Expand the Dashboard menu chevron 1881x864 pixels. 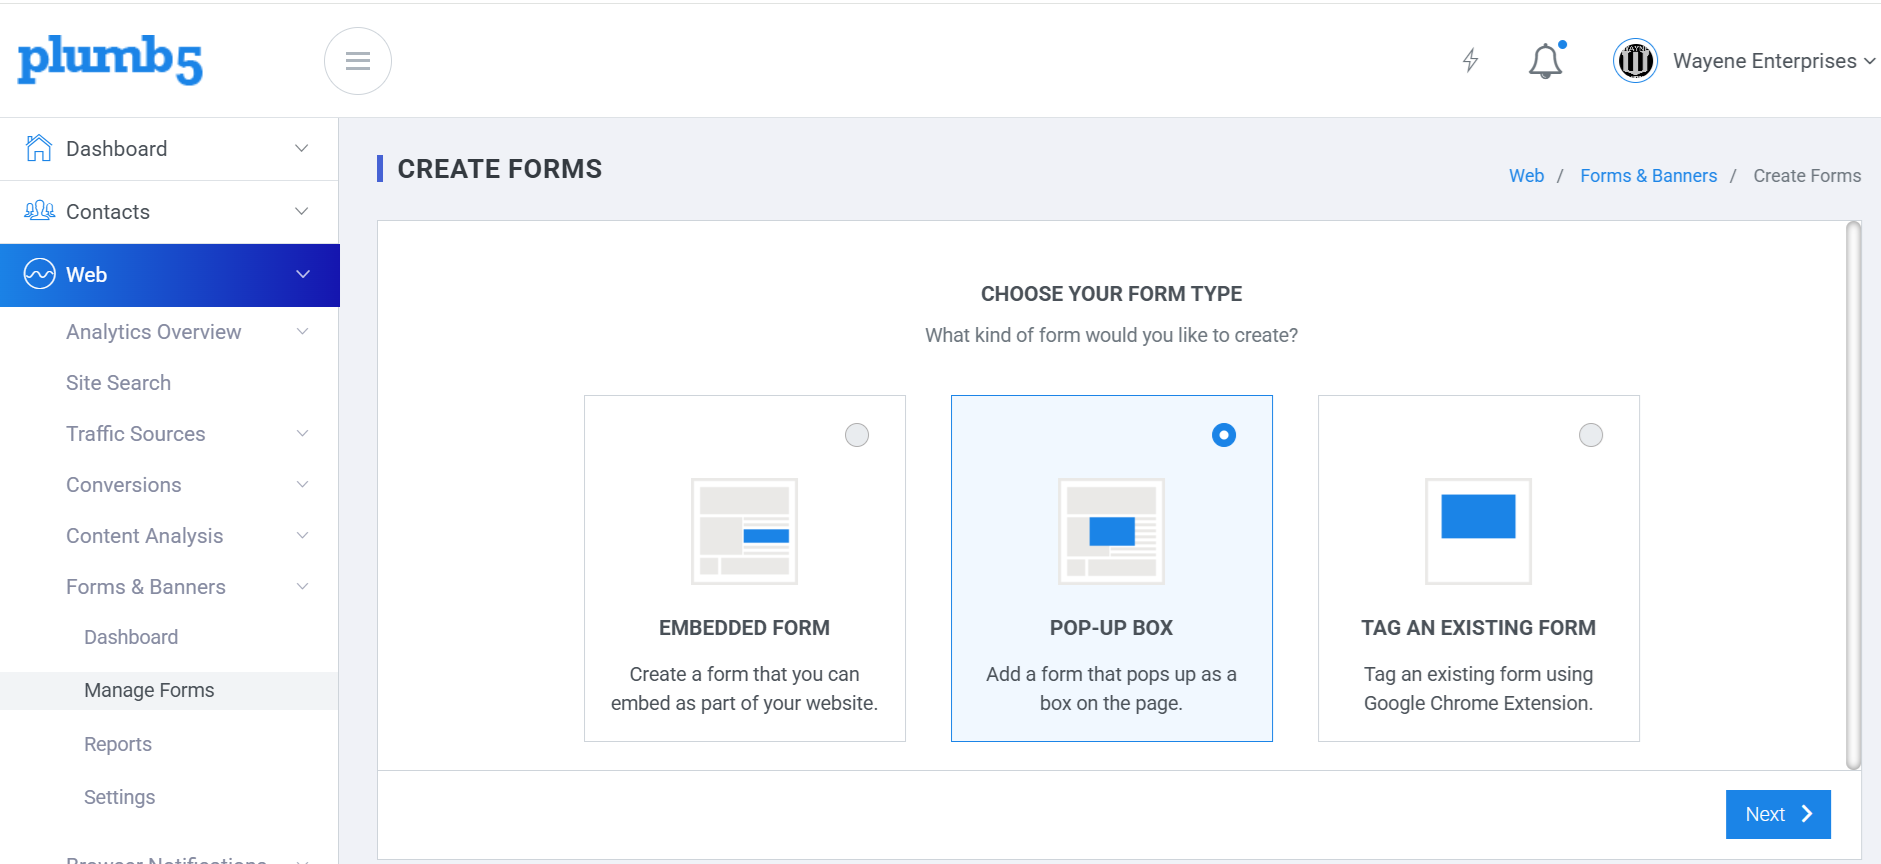coord(301,148)
